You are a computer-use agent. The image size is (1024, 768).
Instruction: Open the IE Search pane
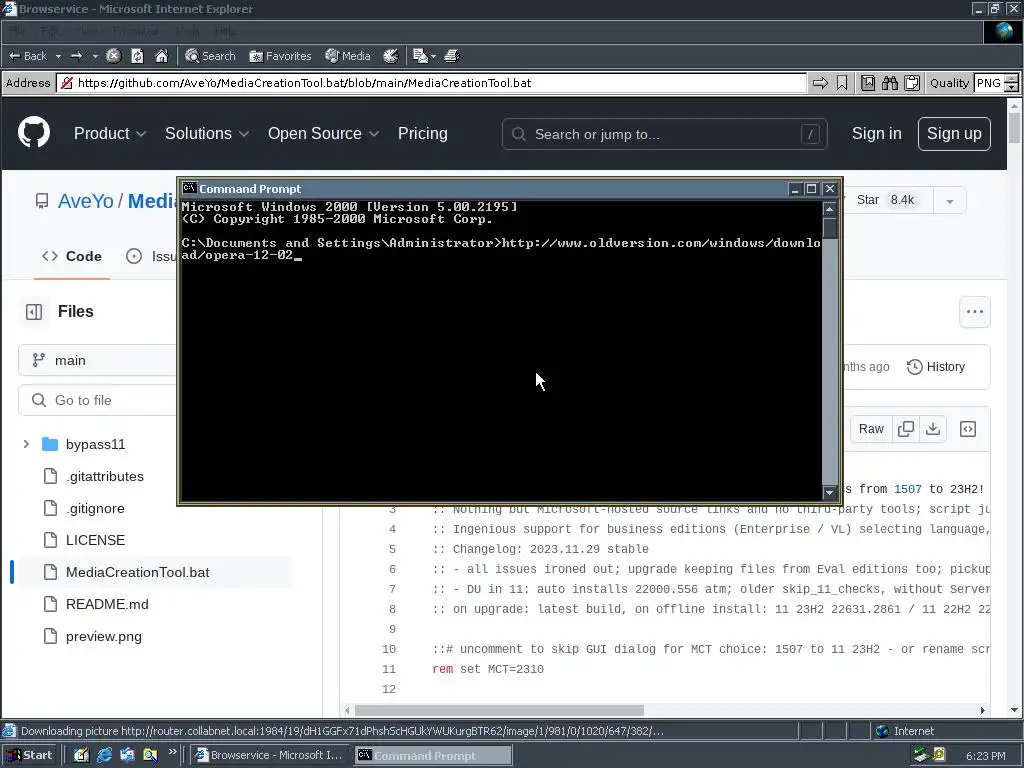coord(210,56)
